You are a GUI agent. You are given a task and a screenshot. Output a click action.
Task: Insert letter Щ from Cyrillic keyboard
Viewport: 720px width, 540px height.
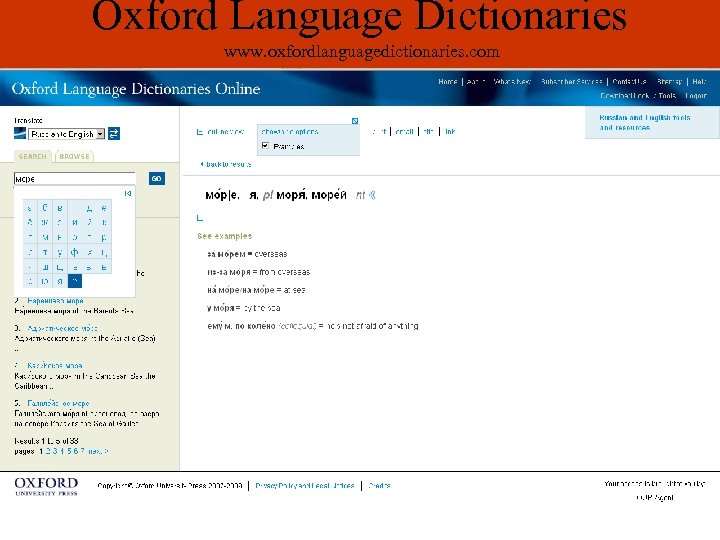[x=60, y=266]
